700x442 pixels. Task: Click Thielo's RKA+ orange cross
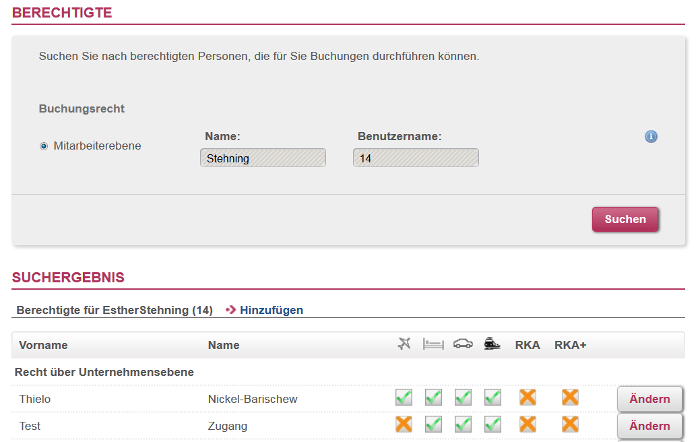[570, 397]
